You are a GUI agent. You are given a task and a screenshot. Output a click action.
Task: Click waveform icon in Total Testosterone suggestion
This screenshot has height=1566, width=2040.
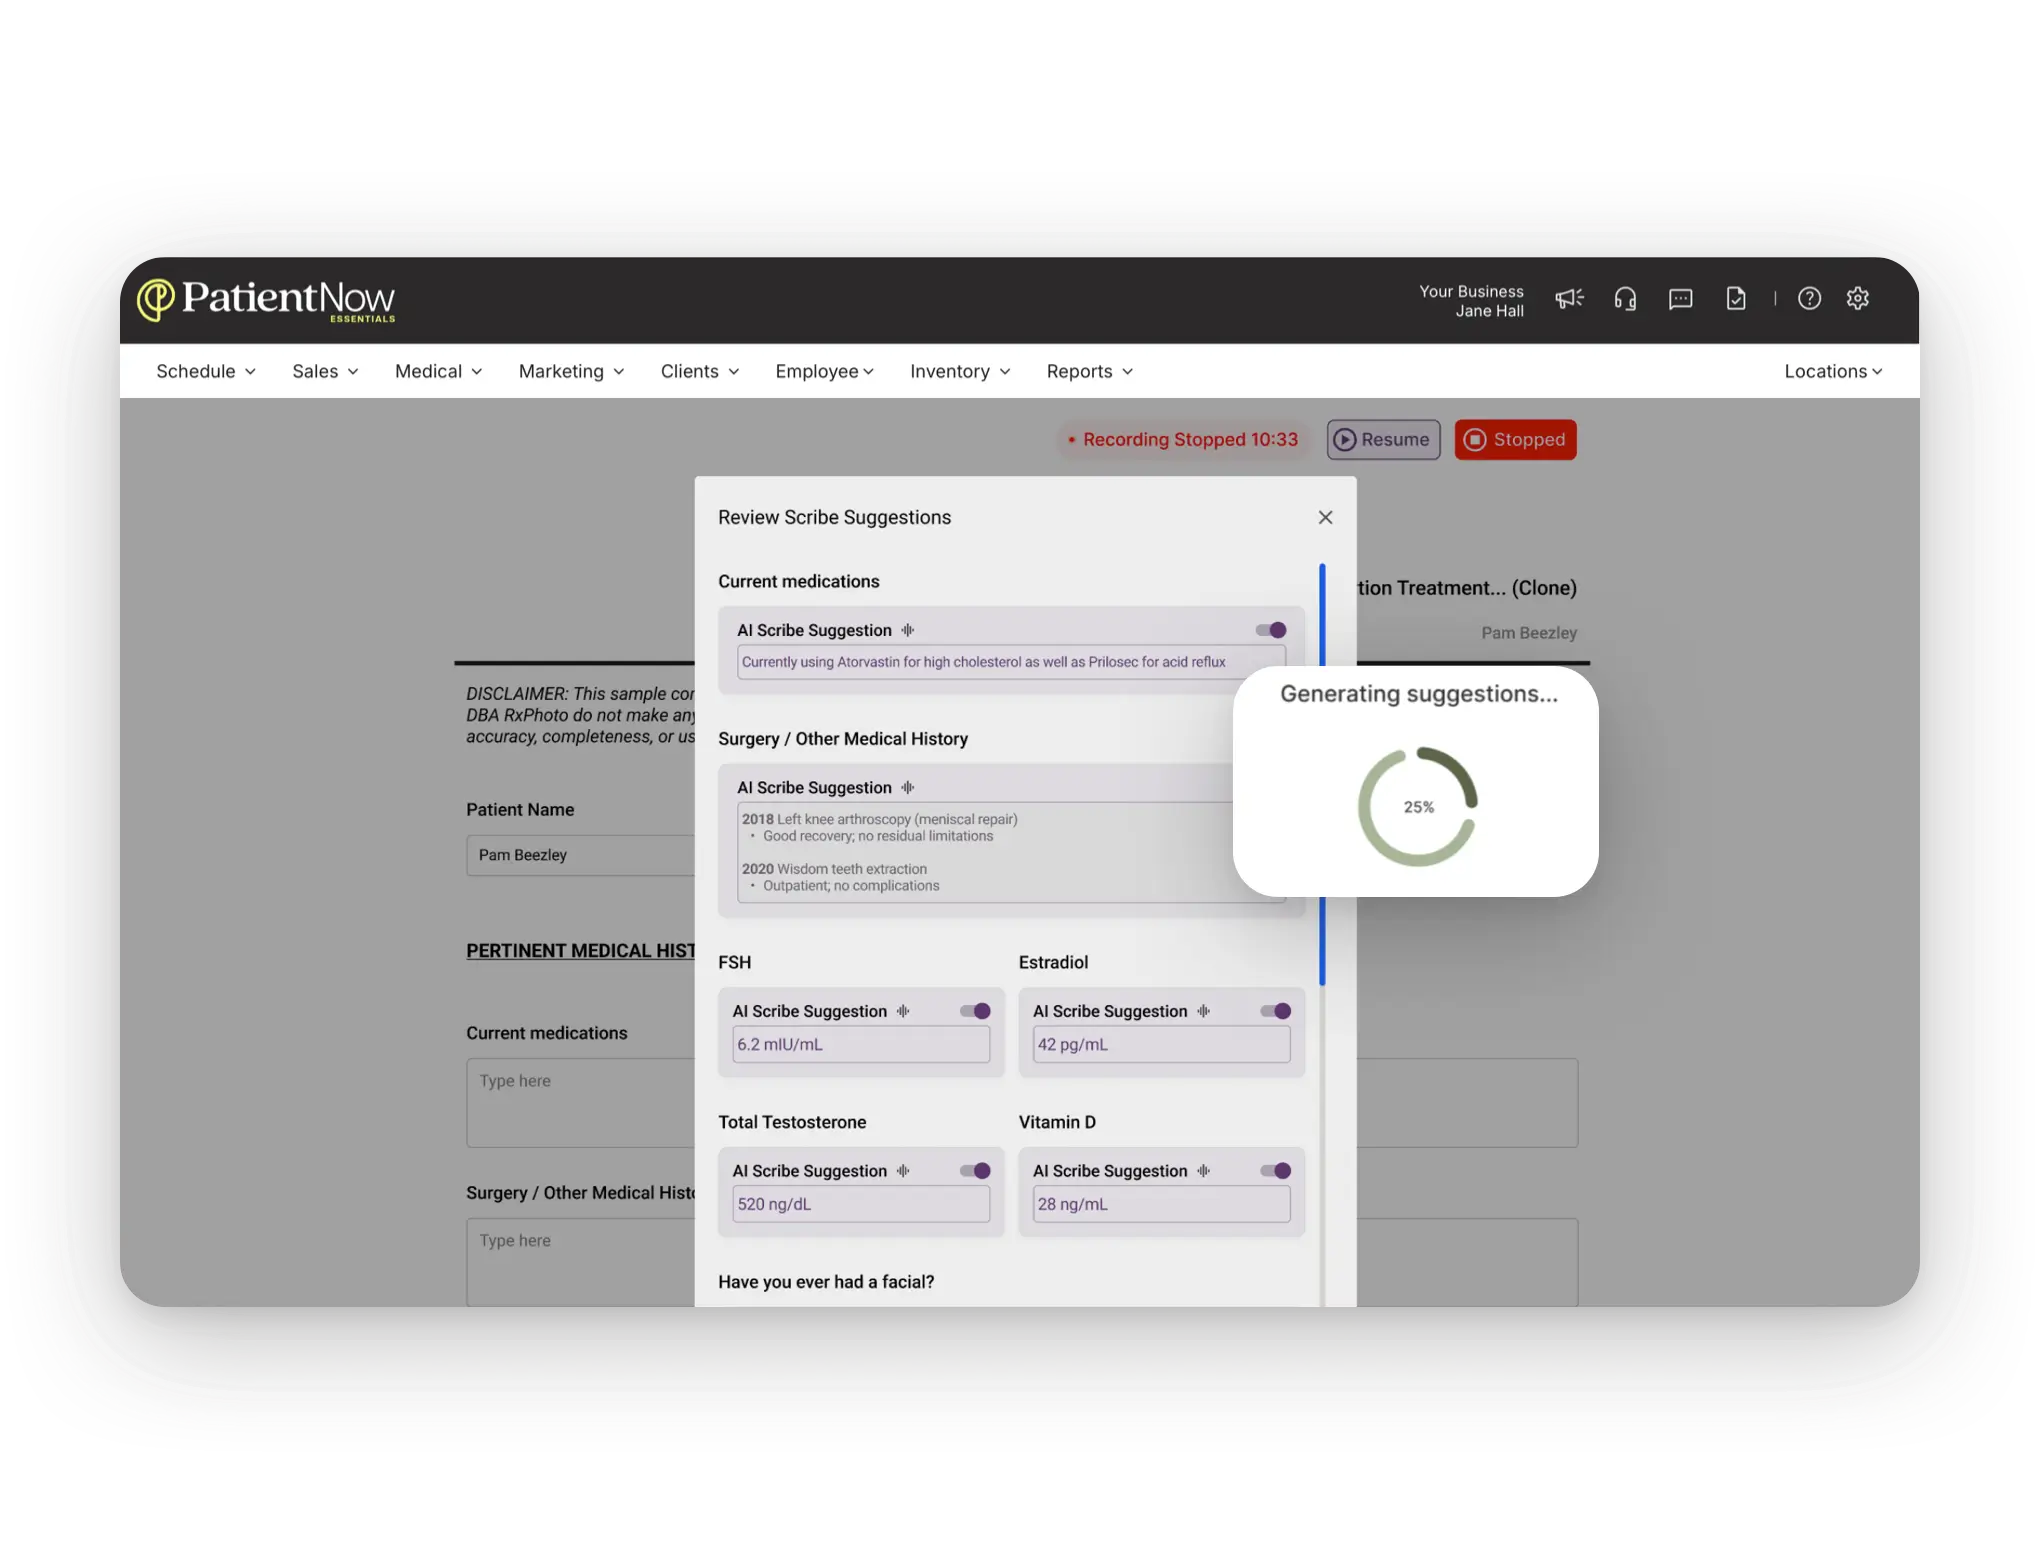click(903, 1171)
